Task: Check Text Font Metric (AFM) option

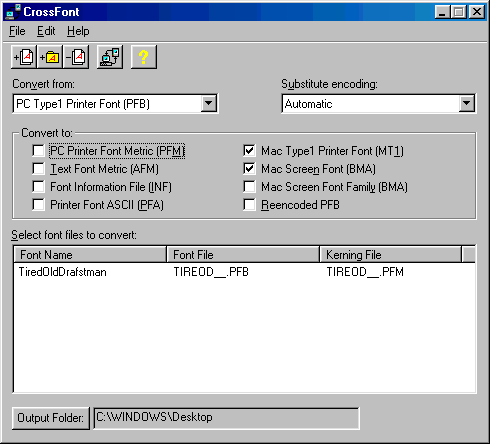Action: [39, 169]
